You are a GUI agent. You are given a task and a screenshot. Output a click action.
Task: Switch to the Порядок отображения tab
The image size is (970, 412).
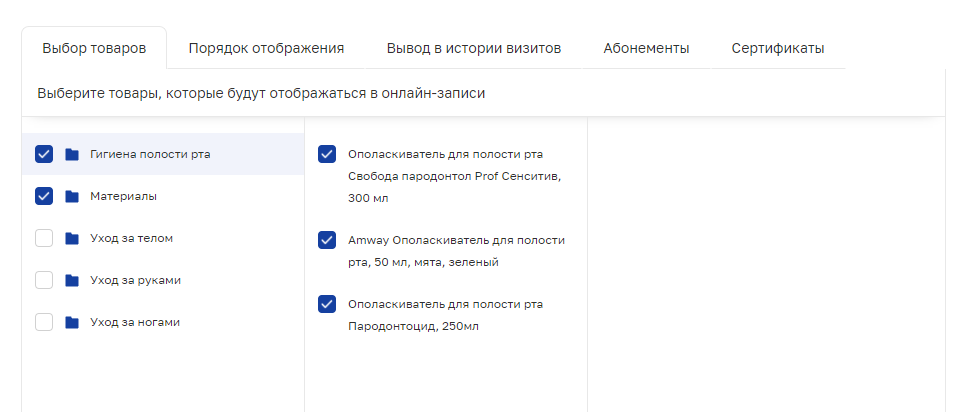(x=266, y=48)
